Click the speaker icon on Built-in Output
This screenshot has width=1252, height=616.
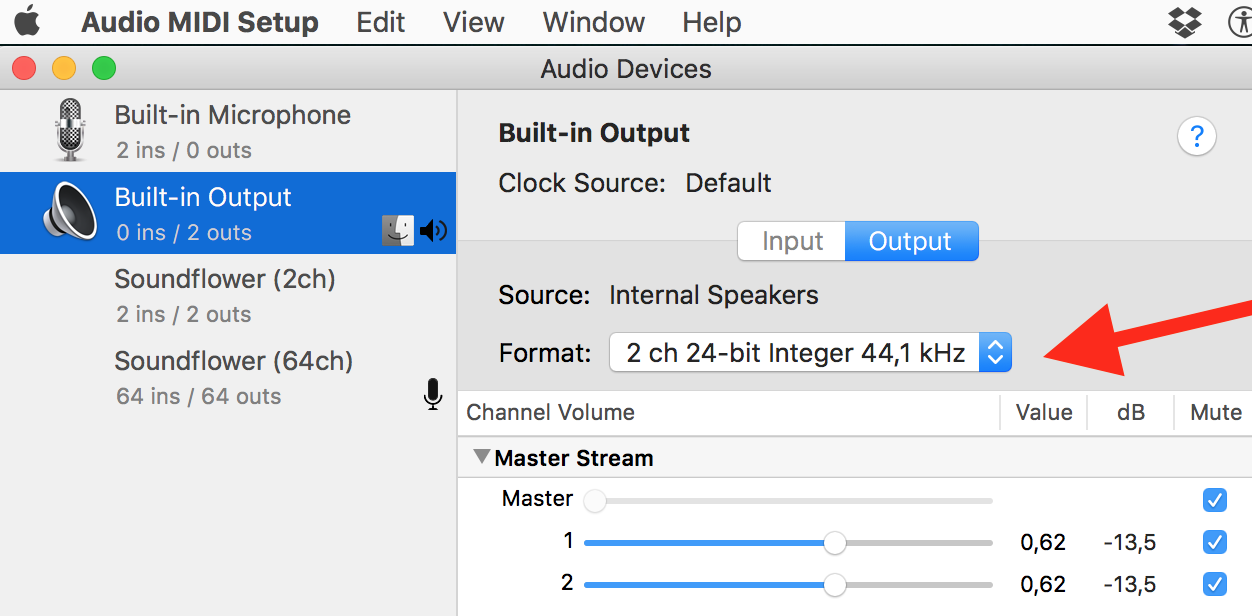[433, 230]
